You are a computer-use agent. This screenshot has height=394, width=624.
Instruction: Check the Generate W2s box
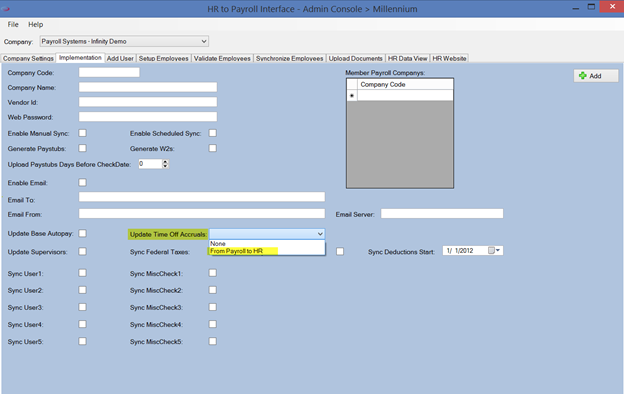(213, 148)
